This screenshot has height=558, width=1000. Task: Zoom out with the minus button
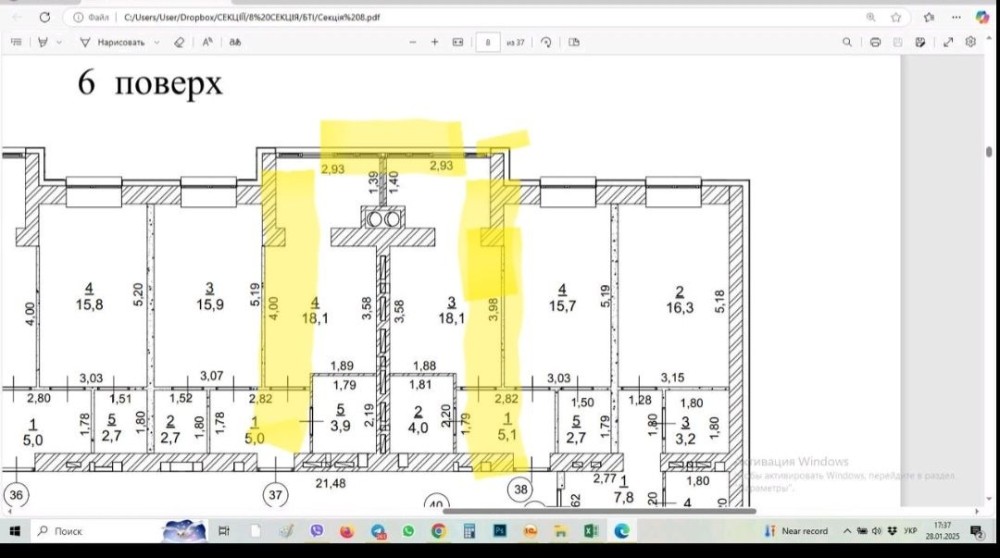click(x=413, y=42)
